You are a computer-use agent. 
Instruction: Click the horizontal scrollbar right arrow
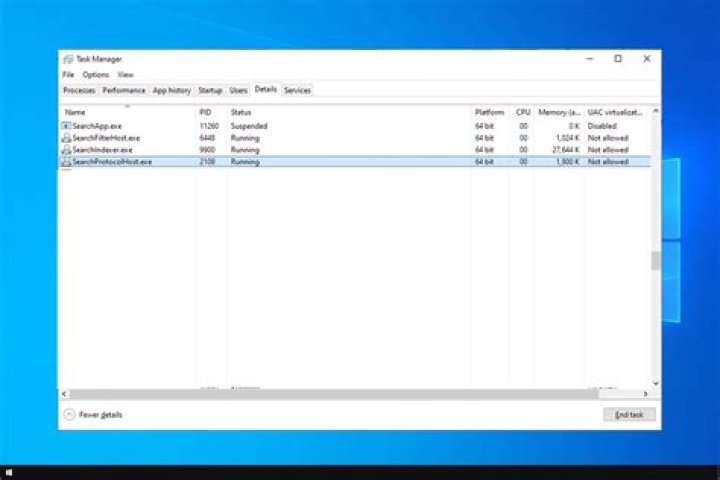pos(646,394)
